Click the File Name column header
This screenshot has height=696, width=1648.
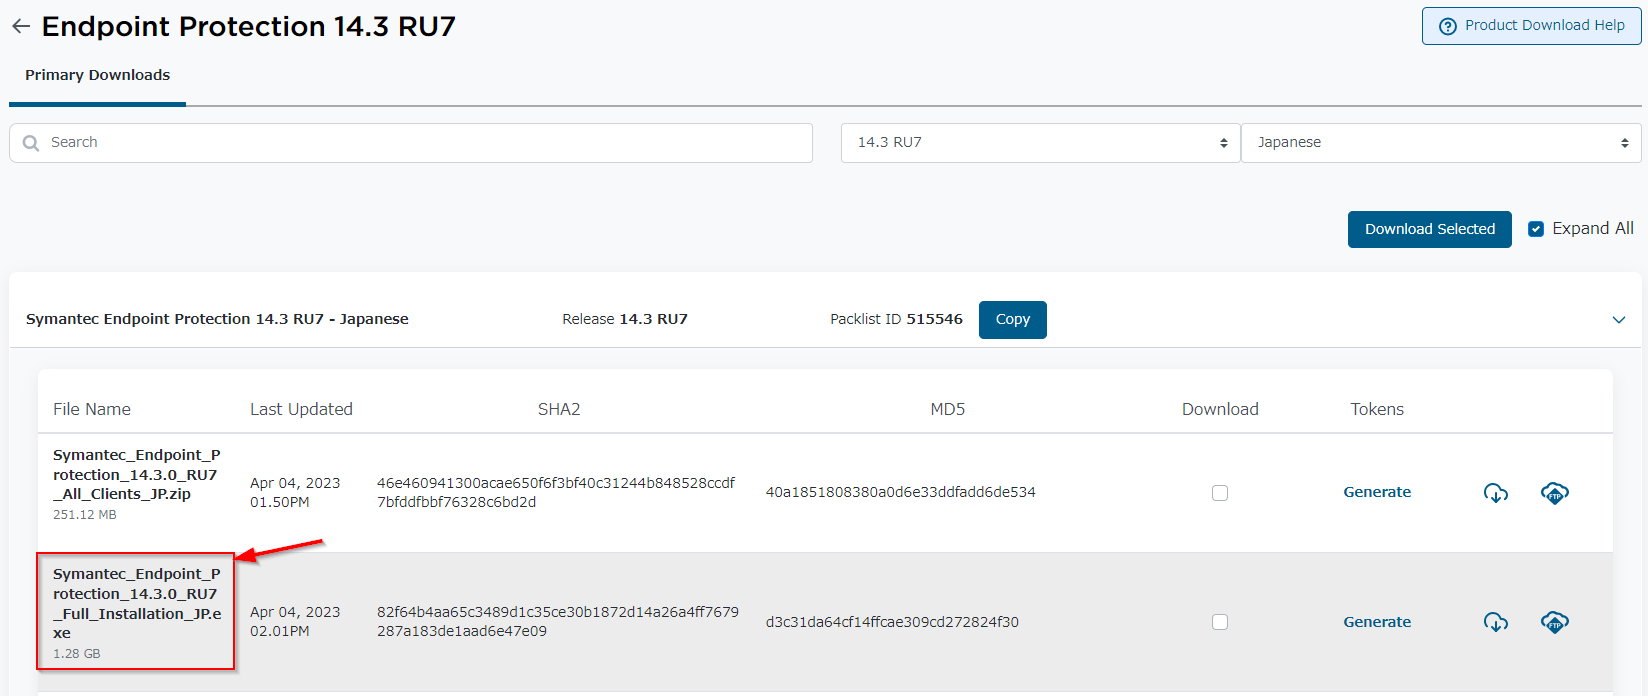point(92,409)
